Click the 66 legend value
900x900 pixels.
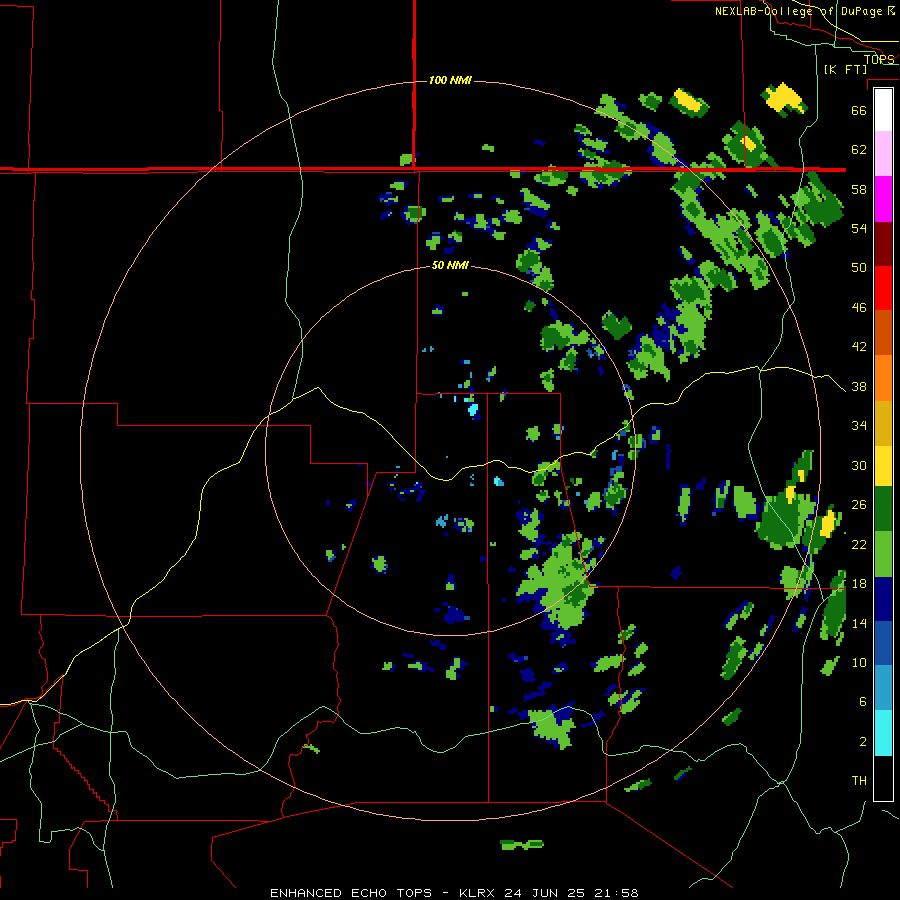[x=859, y=110]
